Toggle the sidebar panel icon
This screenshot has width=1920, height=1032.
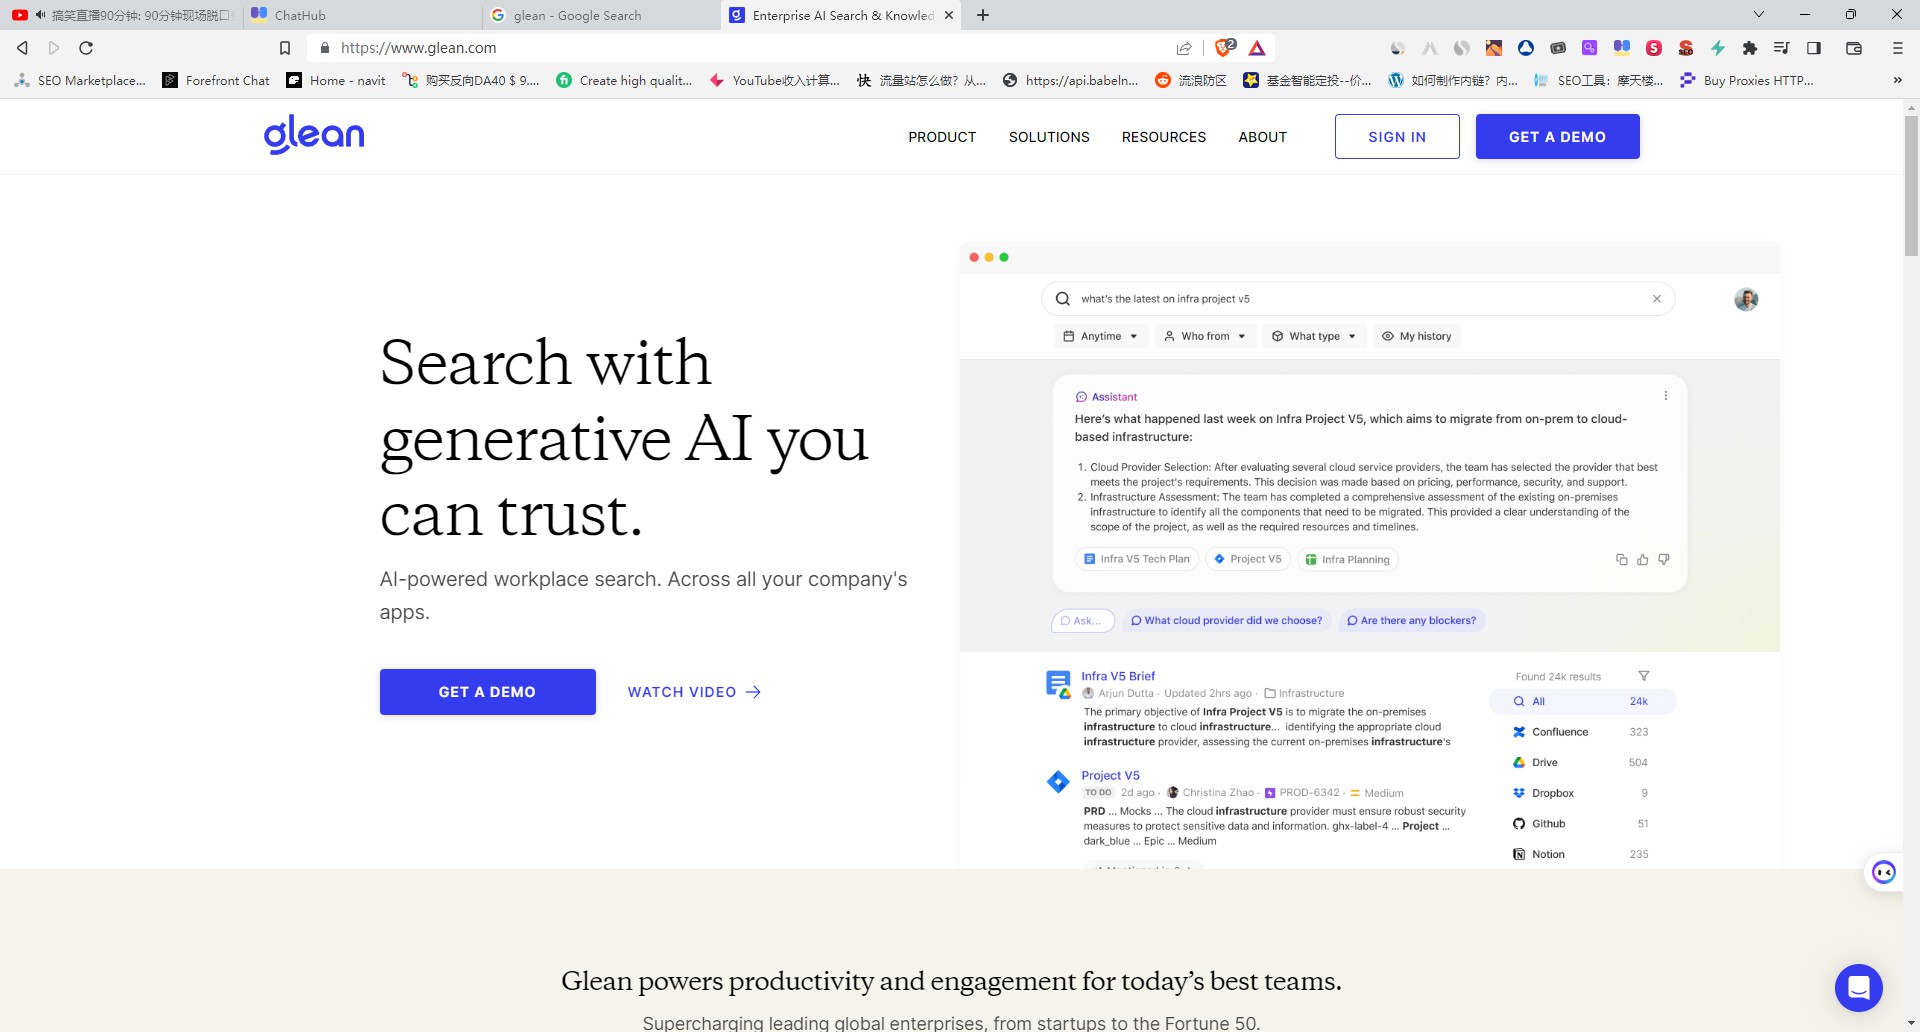tap(1814, 48)
